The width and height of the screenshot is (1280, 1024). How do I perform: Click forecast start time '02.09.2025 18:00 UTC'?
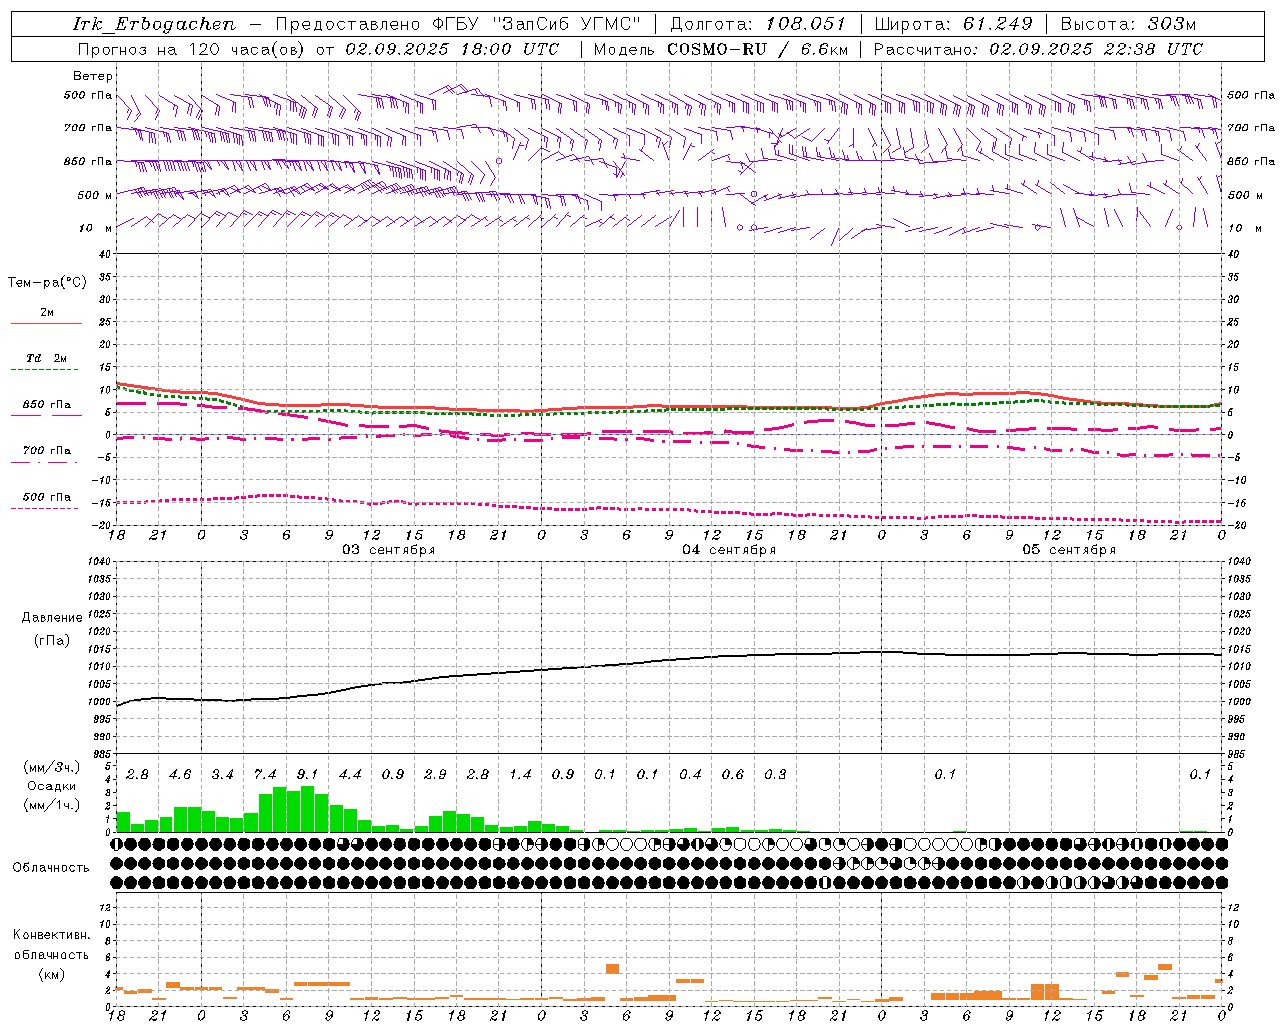pos(452,49)
